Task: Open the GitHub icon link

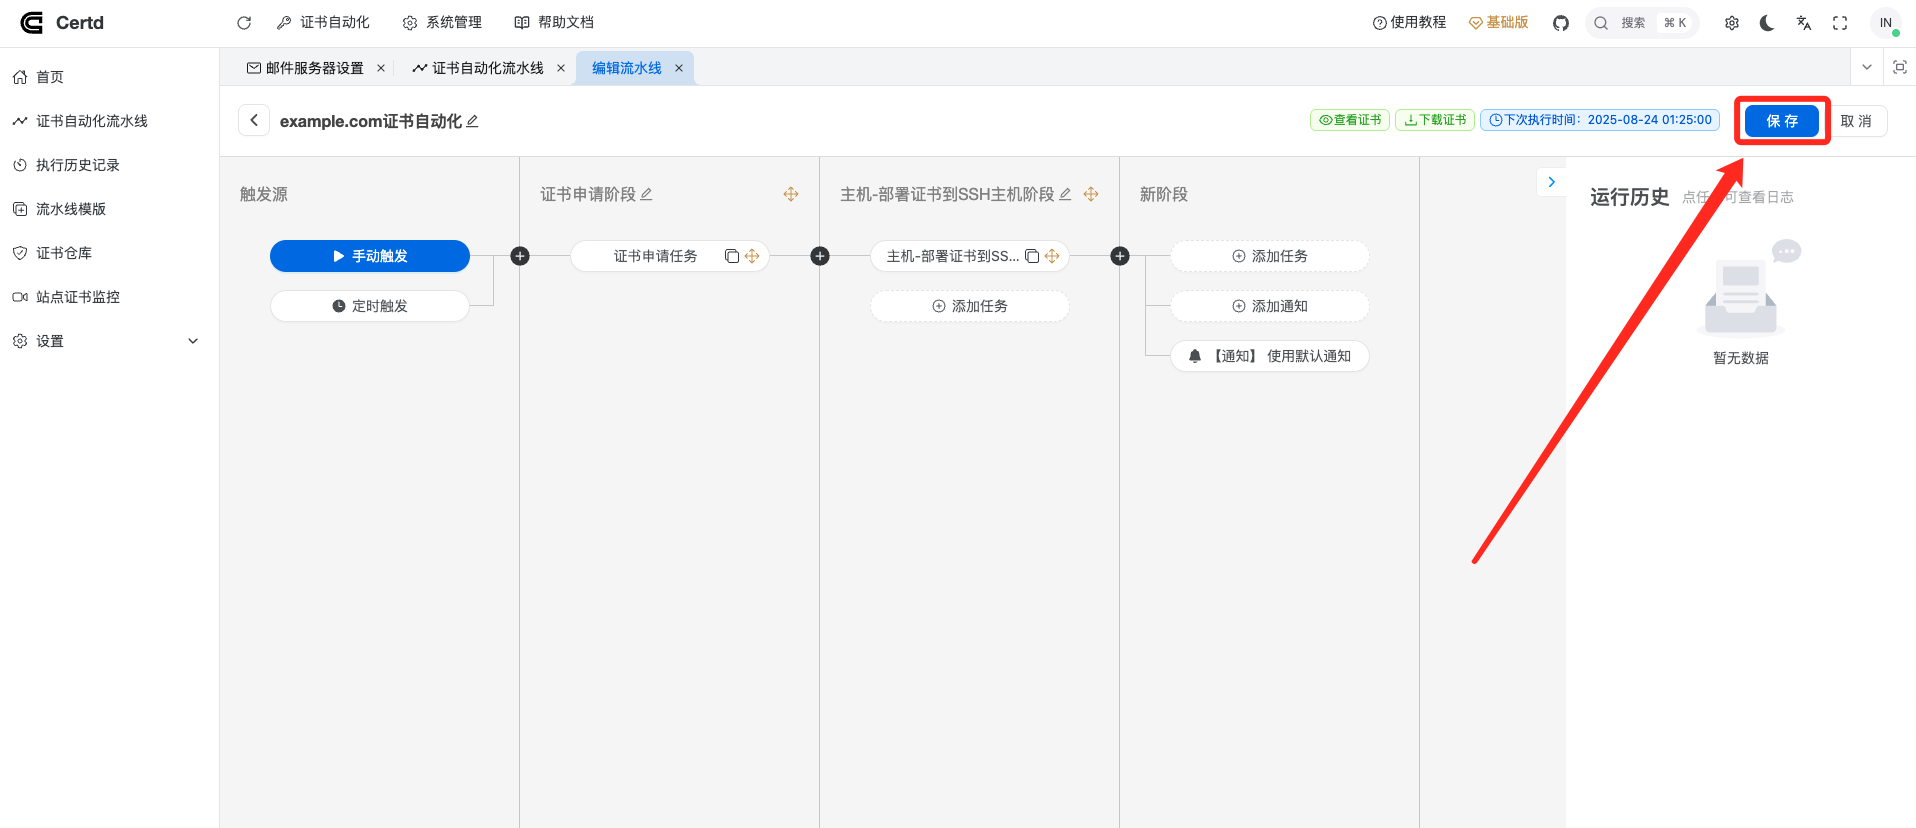Action: 1561,23
